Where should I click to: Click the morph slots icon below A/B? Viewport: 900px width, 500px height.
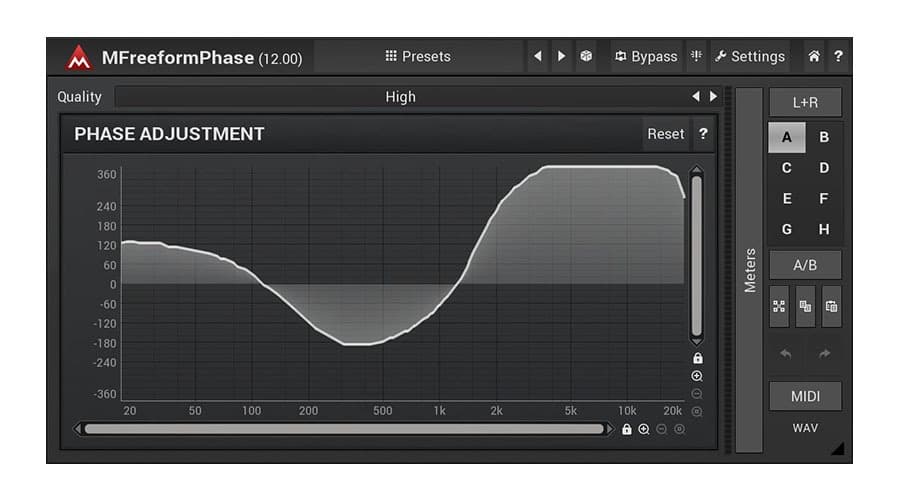point(779,307)
